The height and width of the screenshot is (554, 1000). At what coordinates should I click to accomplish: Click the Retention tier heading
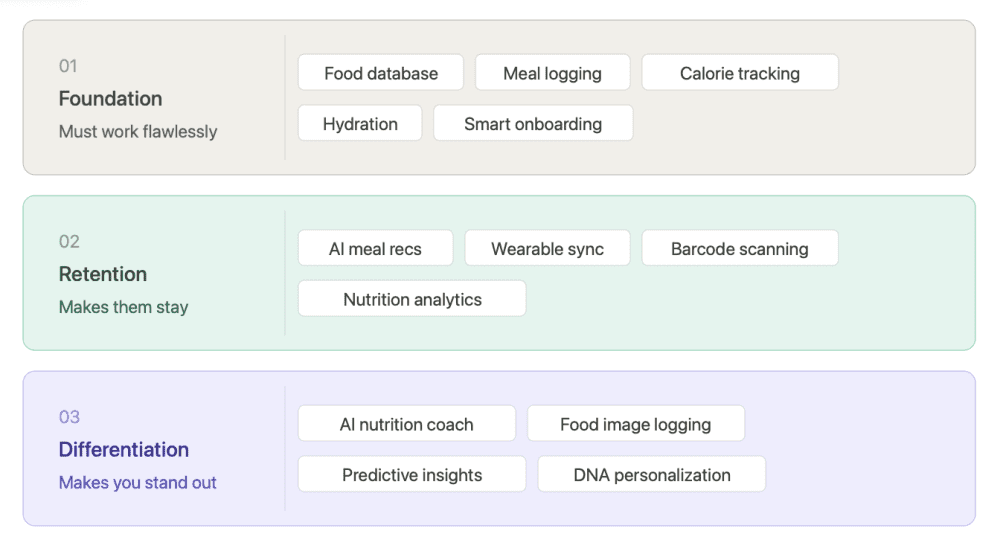click(103, 274)
